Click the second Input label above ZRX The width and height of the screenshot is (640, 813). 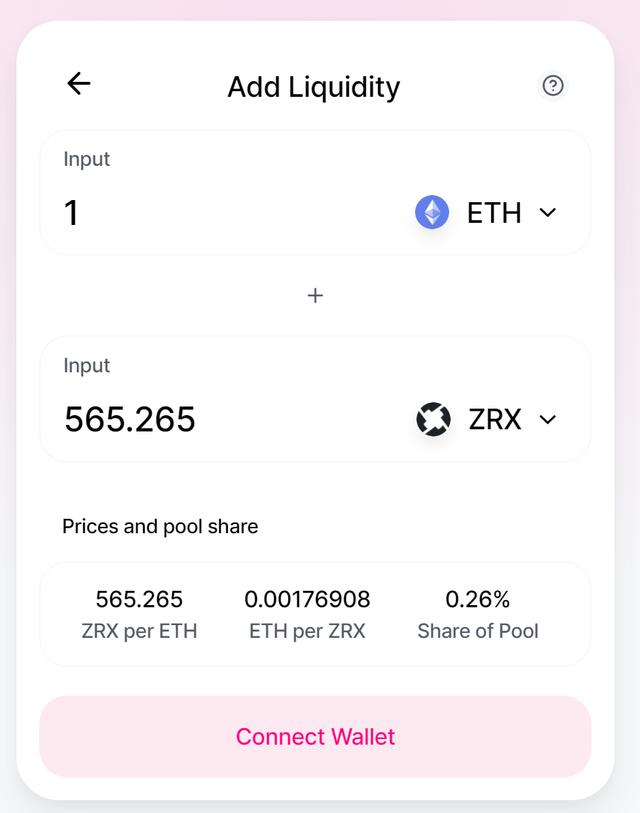click(87, 366)
